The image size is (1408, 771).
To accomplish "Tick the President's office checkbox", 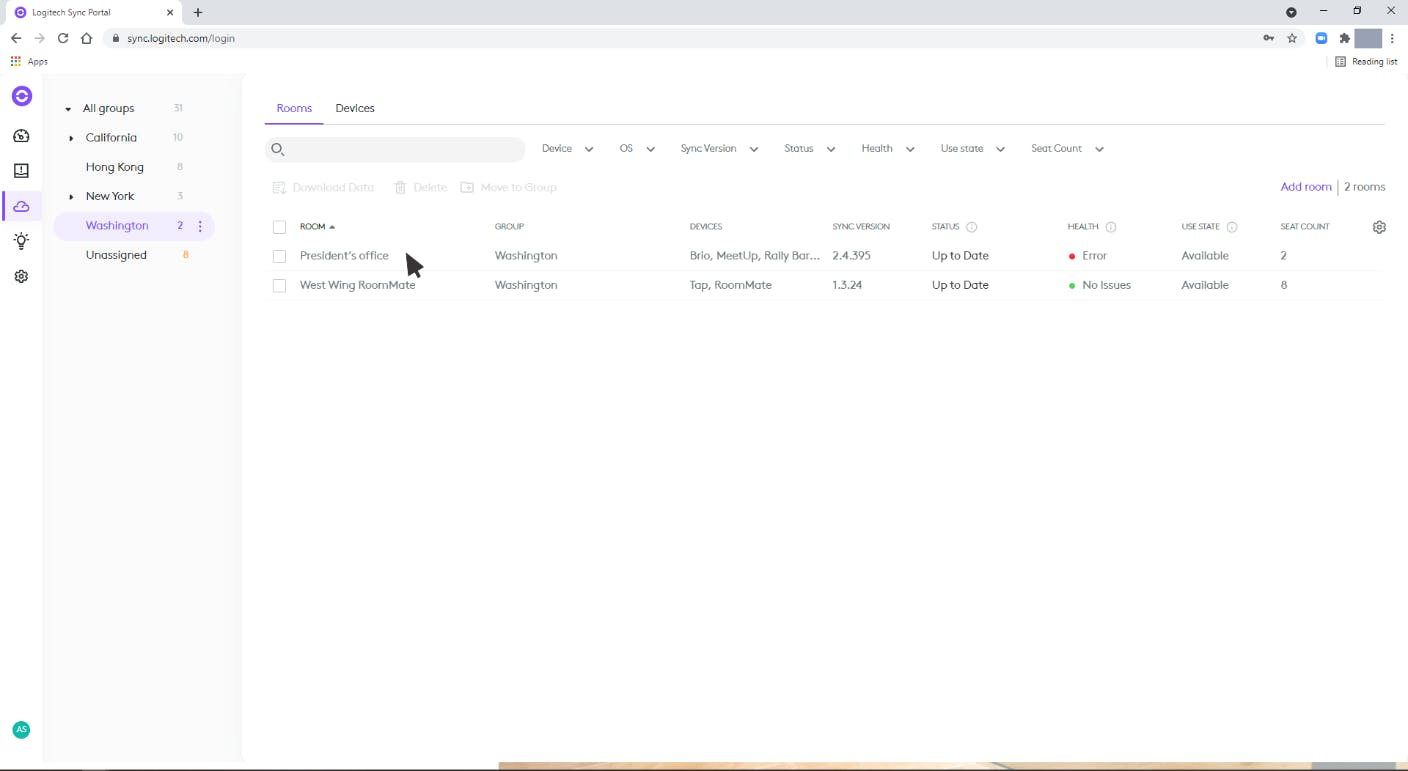I will click(279, 256).
